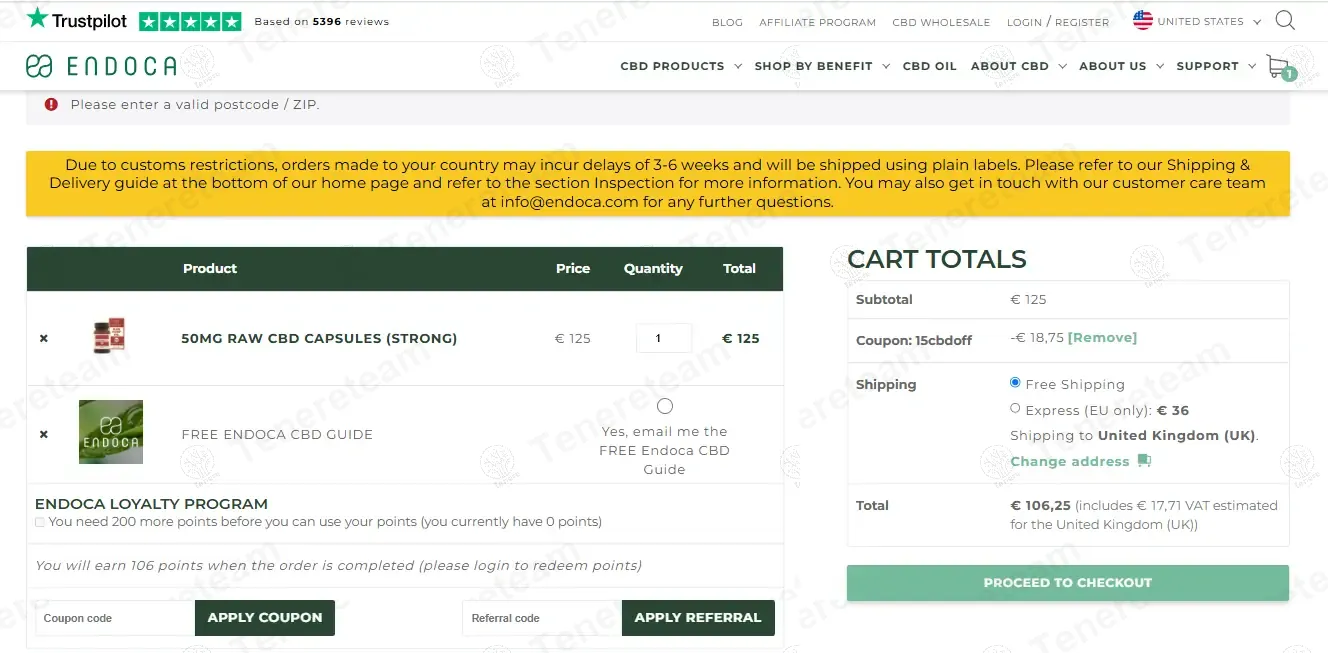This screenshot has width=1328, height=653.
Task: Click Proceed to Checkout
Action: [x=1067, y=582]
